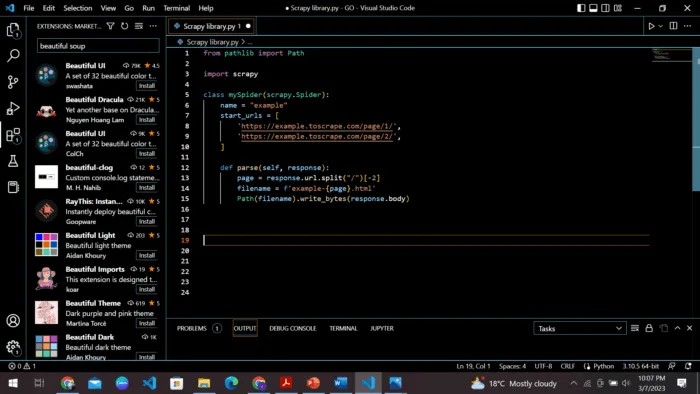Image resolution: width=700 pixels, height=394 pixels.
Task: Toggle panel layout icon
Action: [x=593, y=8]
